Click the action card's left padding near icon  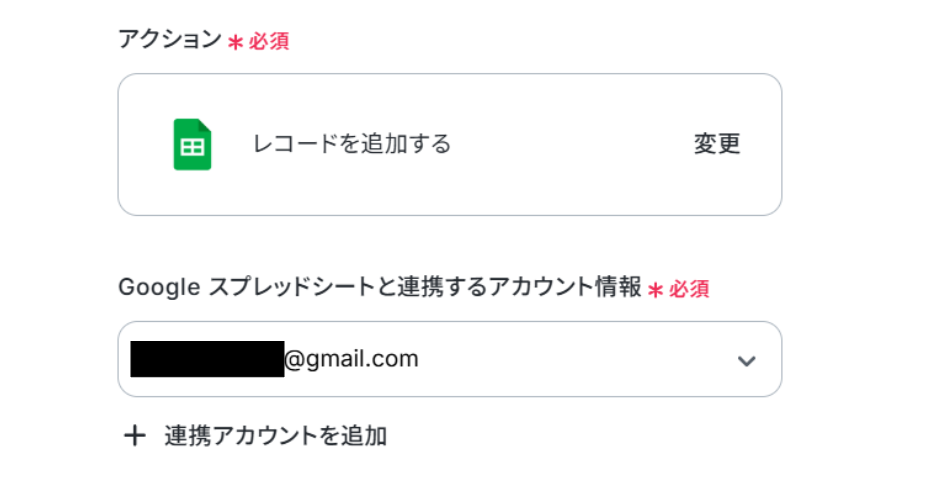pos(145,145)
